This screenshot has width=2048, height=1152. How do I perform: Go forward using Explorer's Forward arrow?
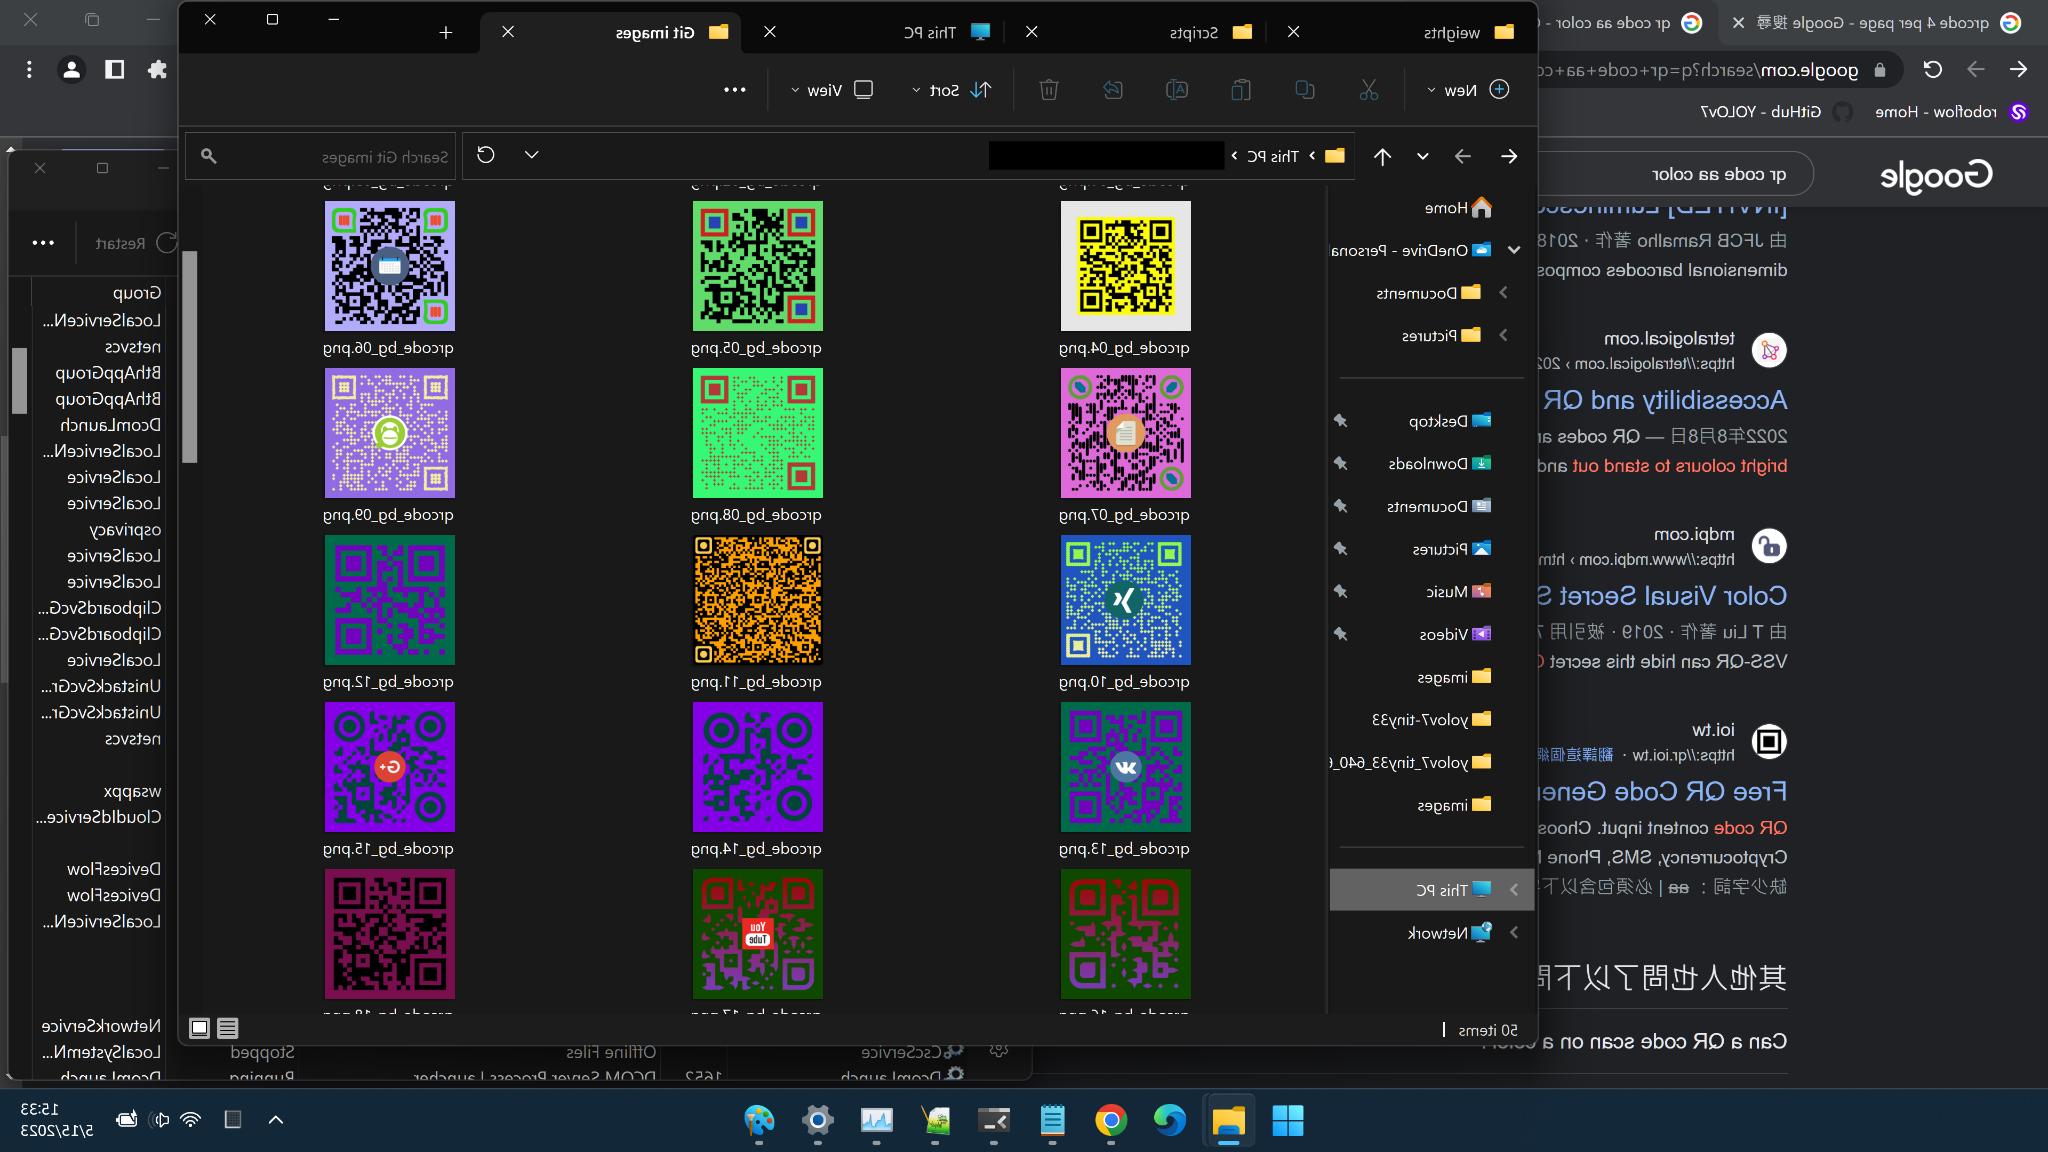tap(1463, 156)
